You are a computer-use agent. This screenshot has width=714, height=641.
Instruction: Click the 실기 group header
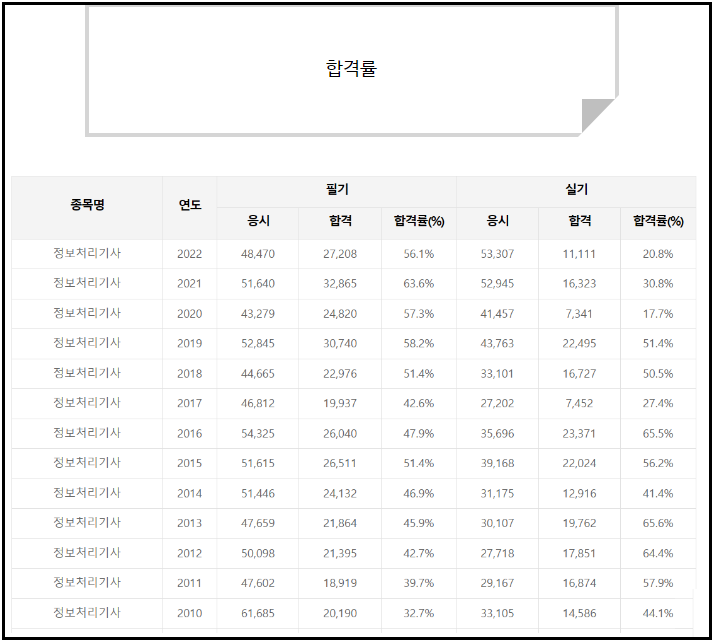tap(576, 189)
